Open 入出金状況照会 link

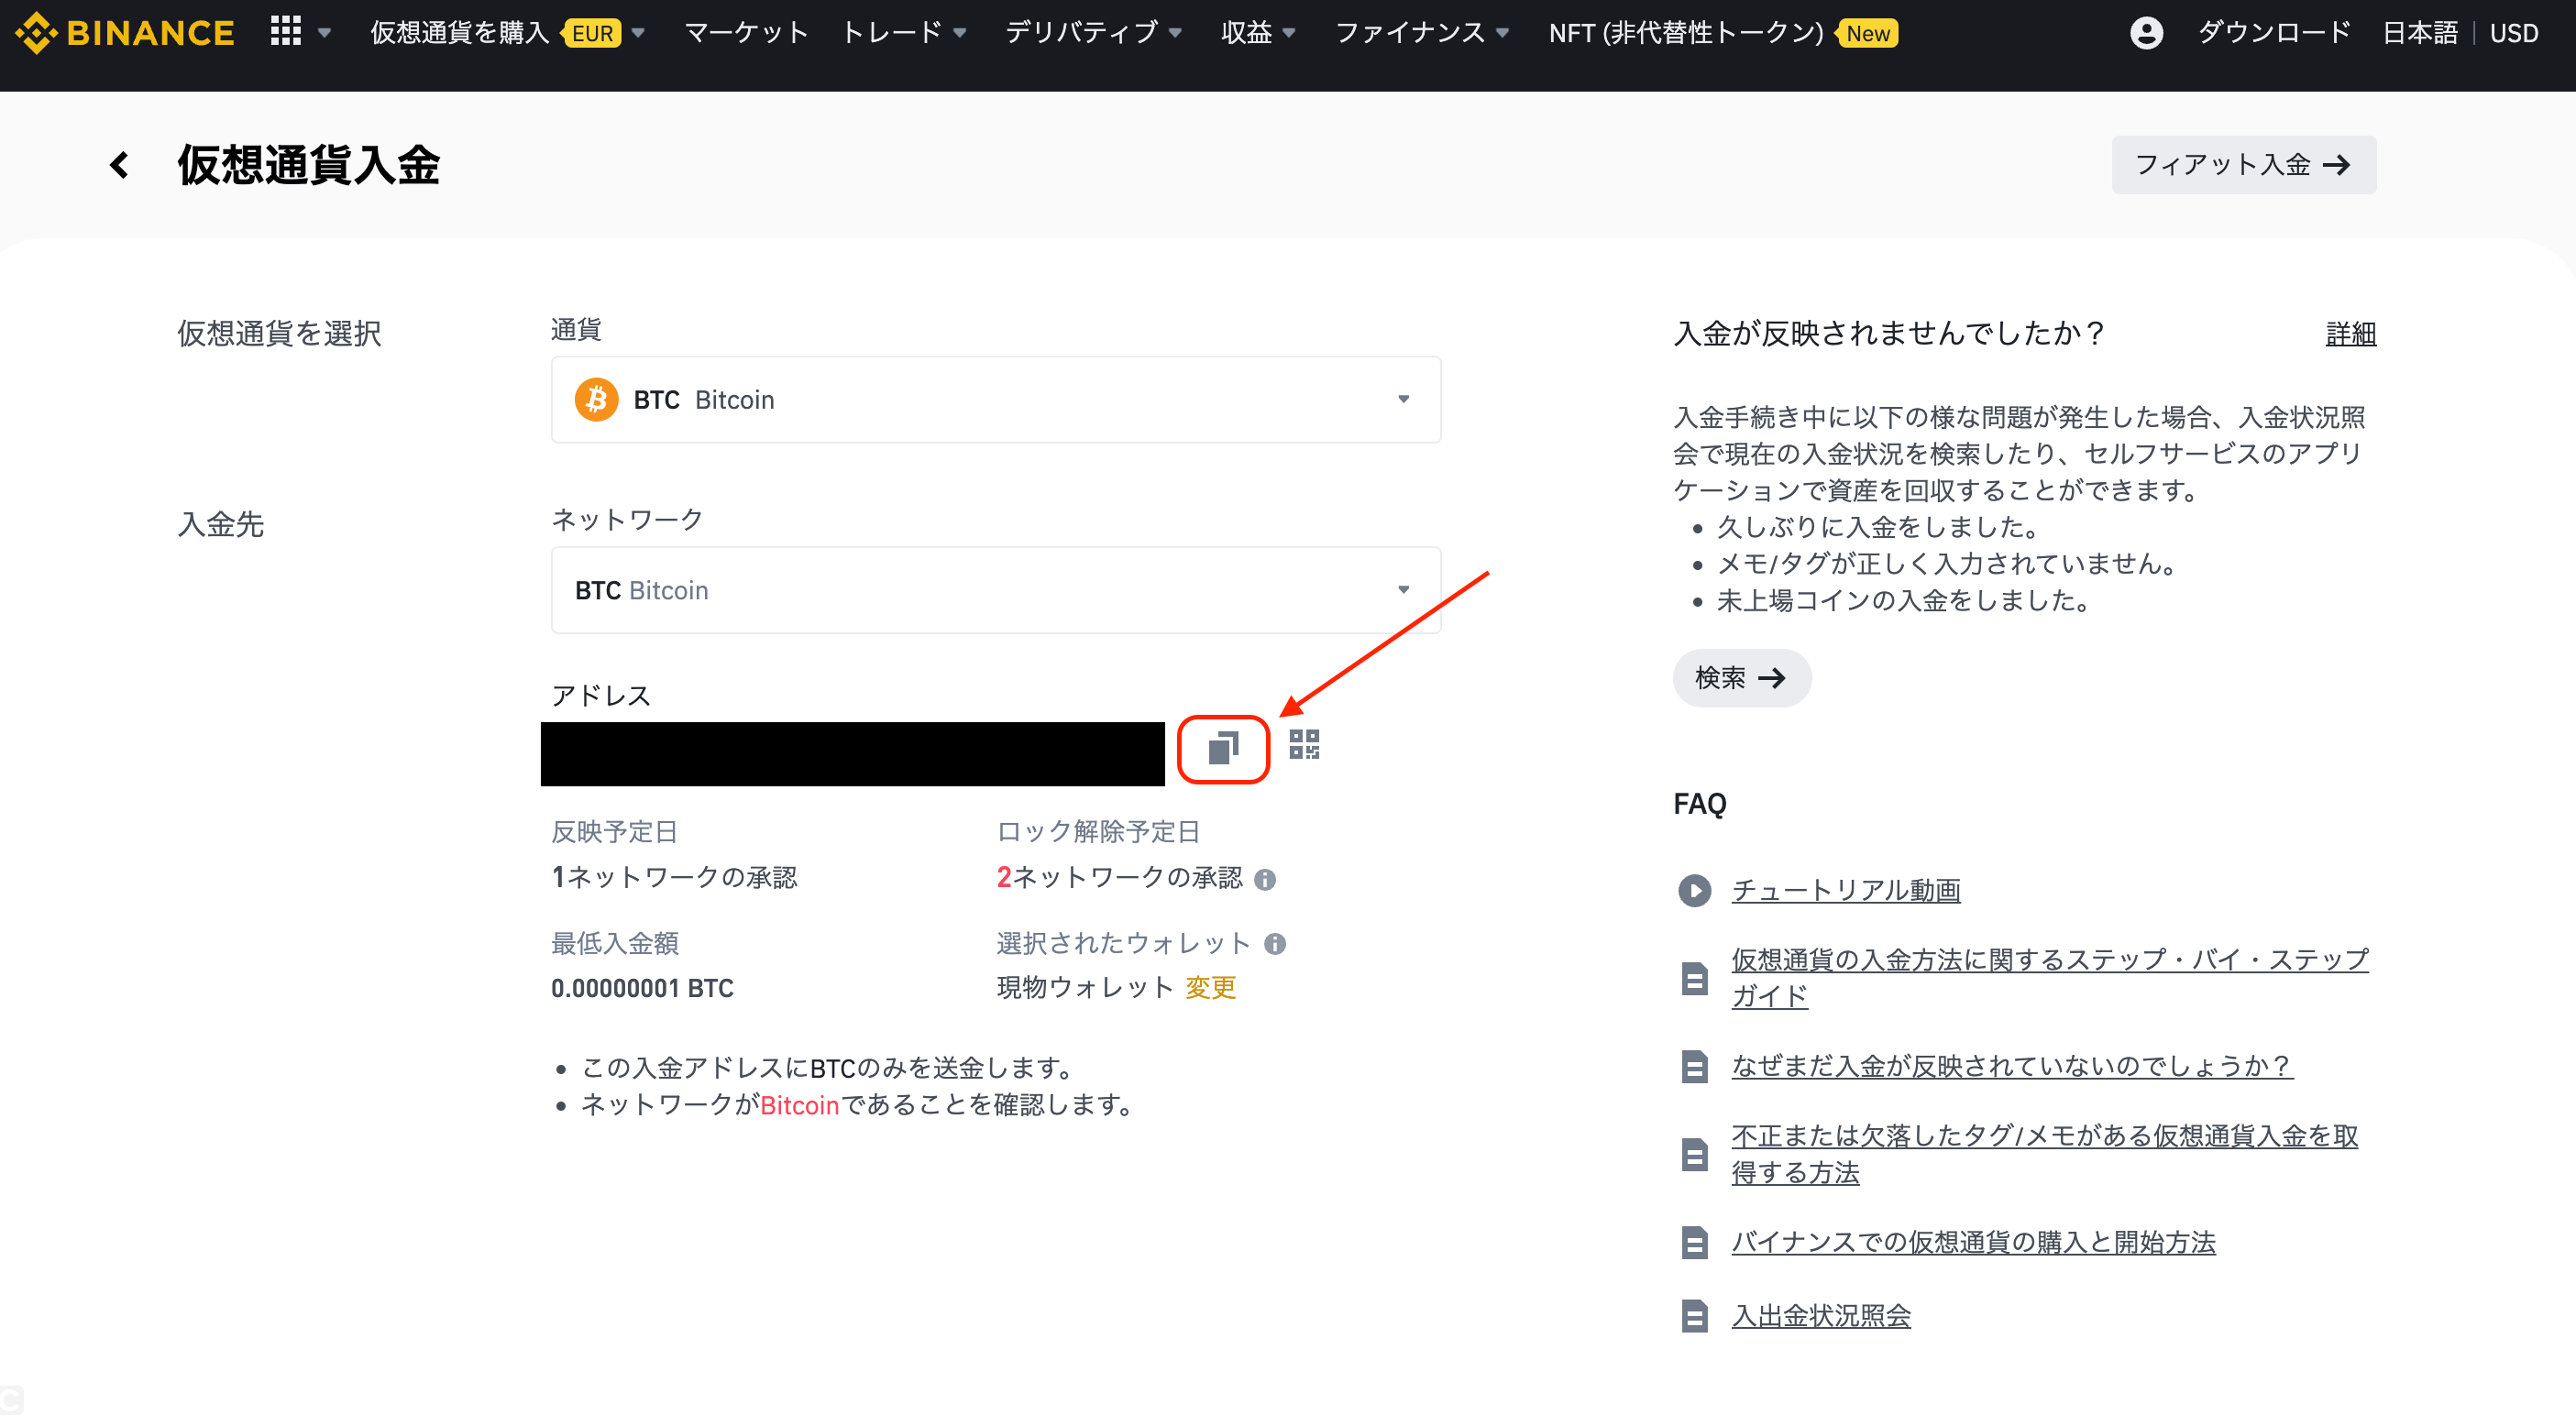click(1820, 1316)
